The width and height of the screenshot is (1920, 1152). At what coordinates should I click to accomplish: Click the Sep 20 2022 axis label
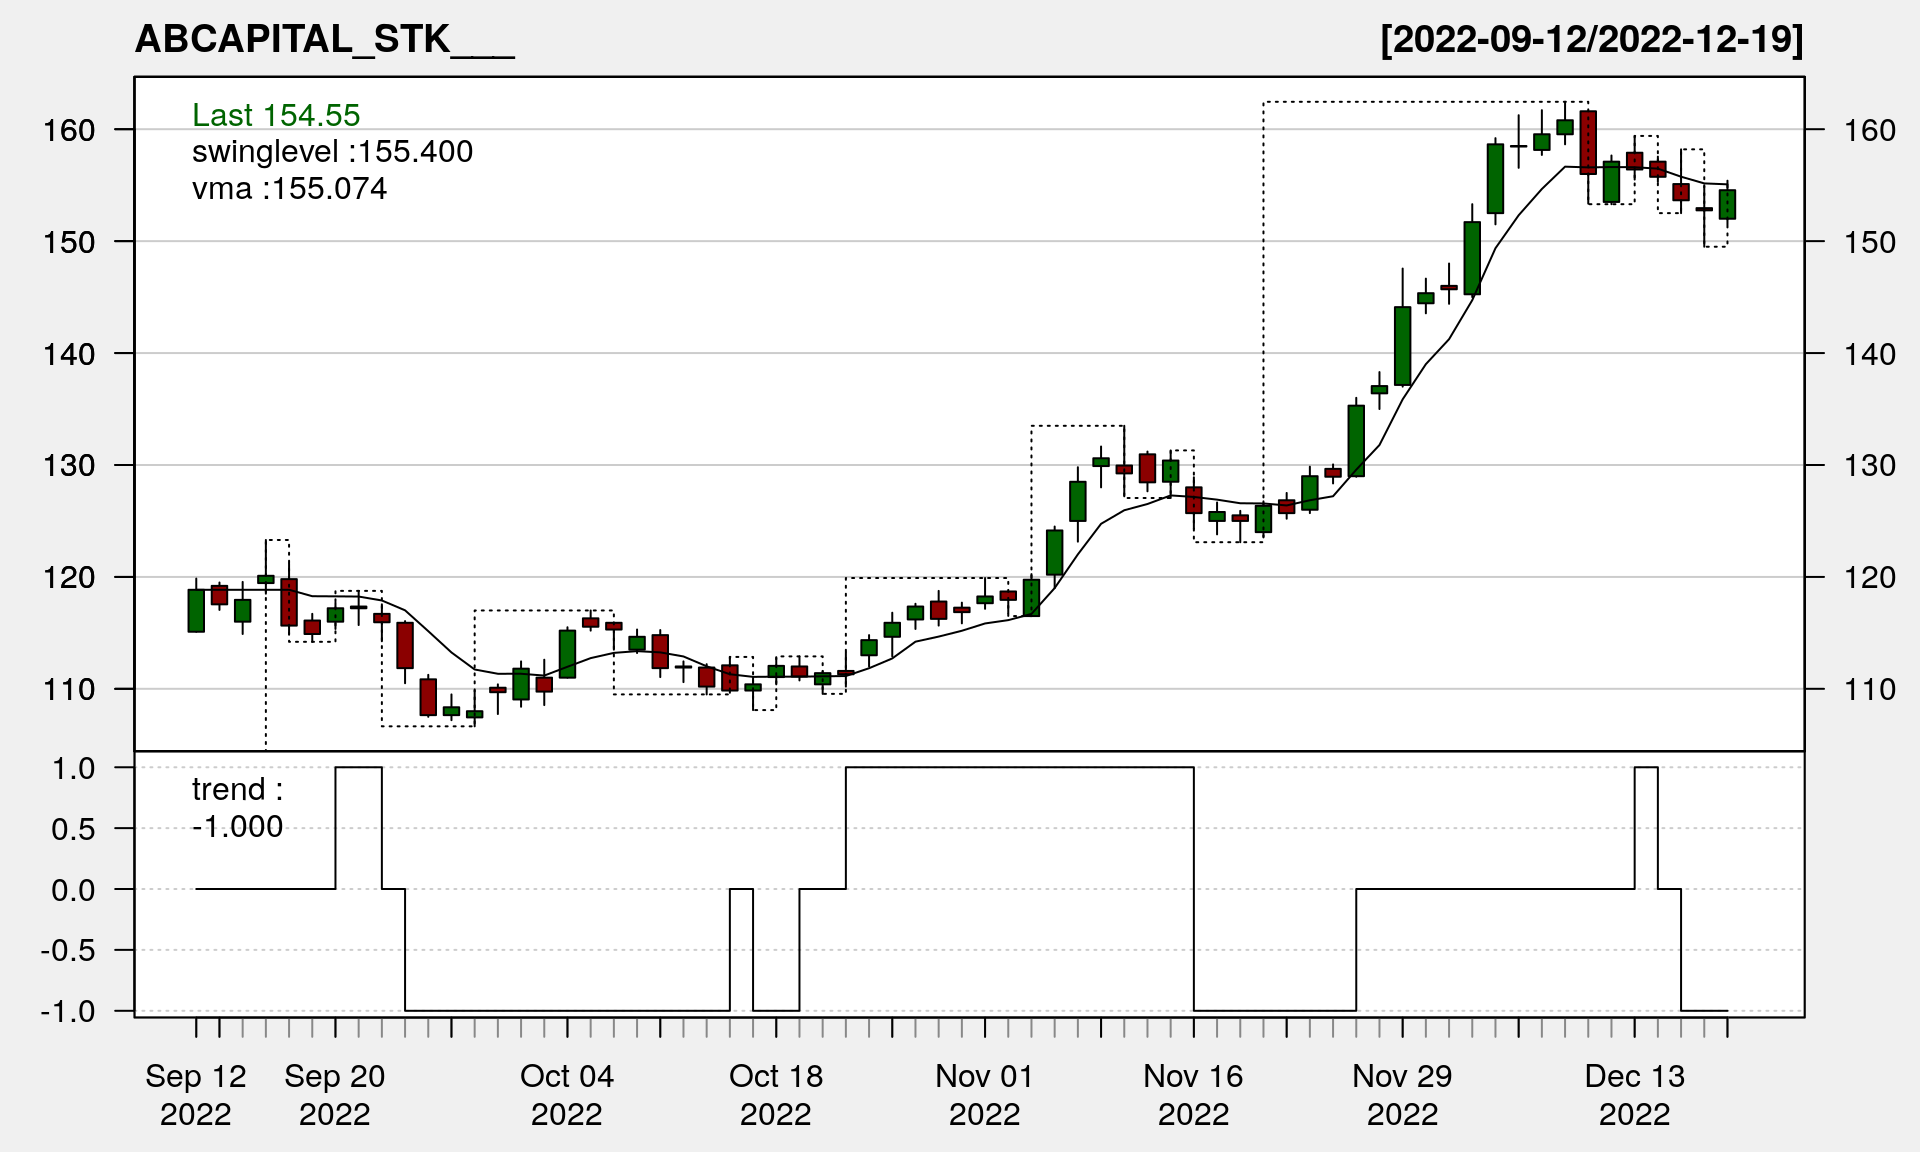(335, 1094)
